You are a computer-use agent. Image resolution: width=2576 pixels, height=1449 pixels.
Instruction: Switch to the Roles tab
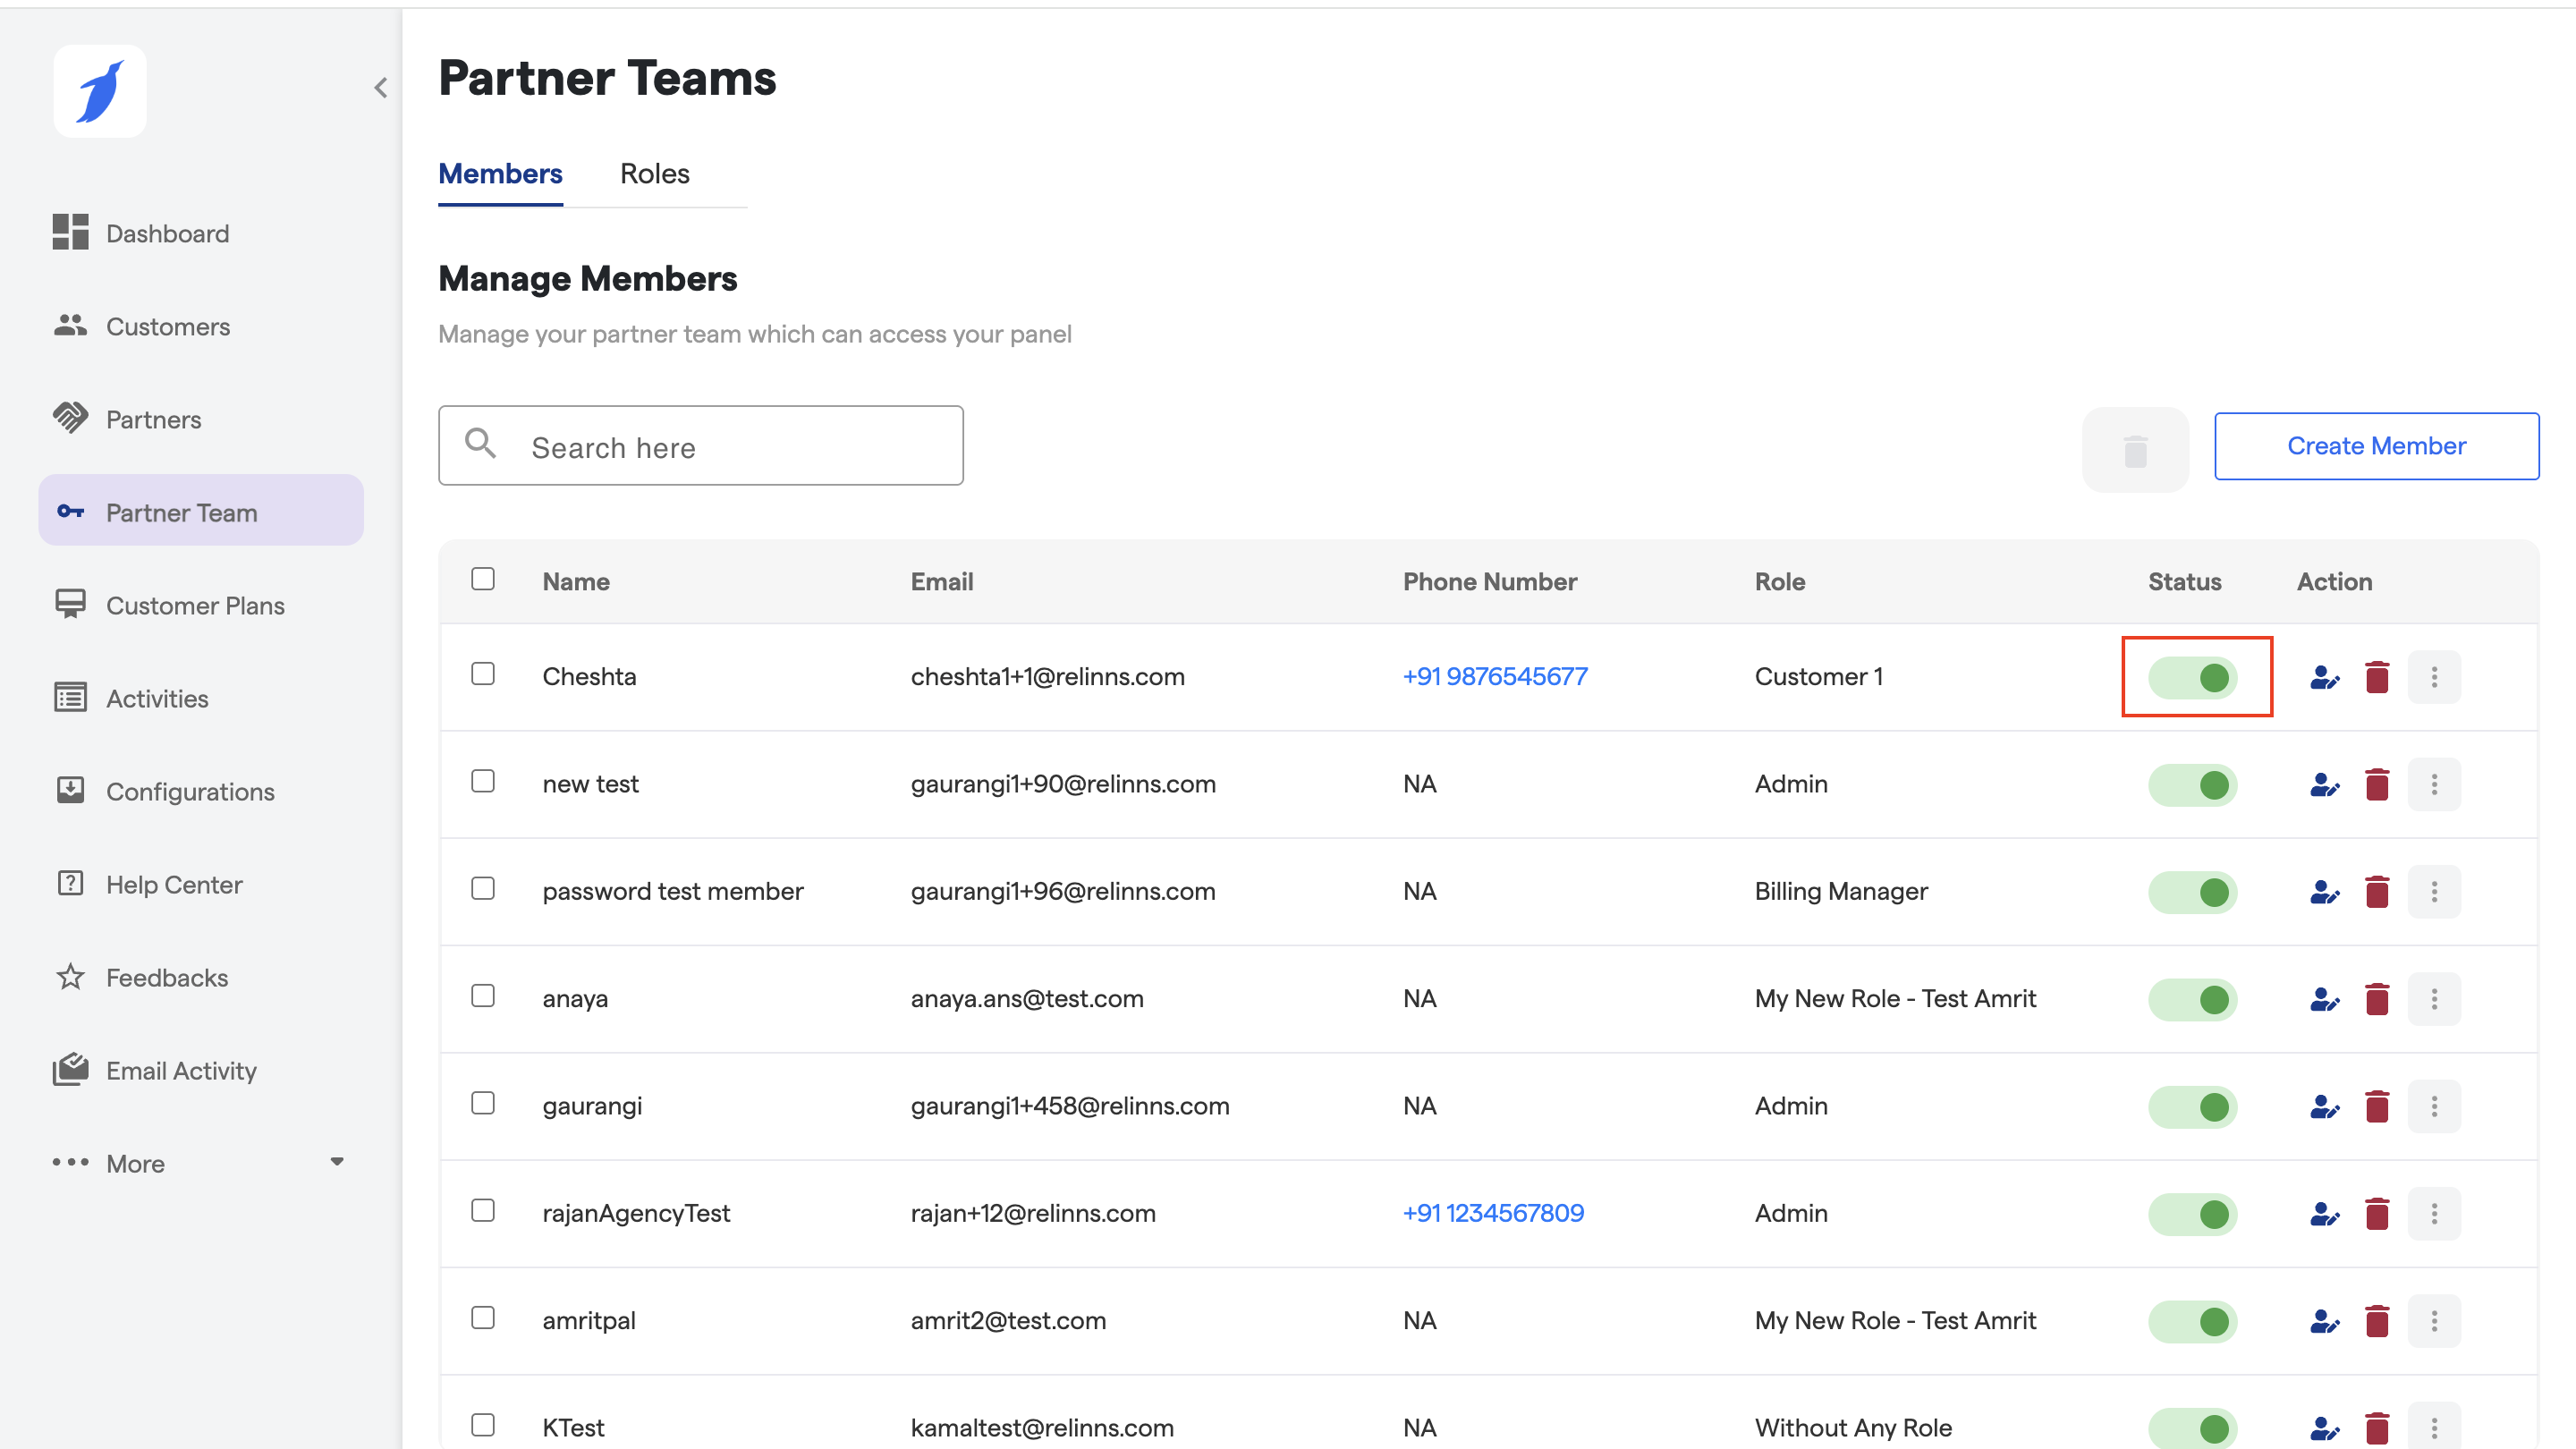654,174
